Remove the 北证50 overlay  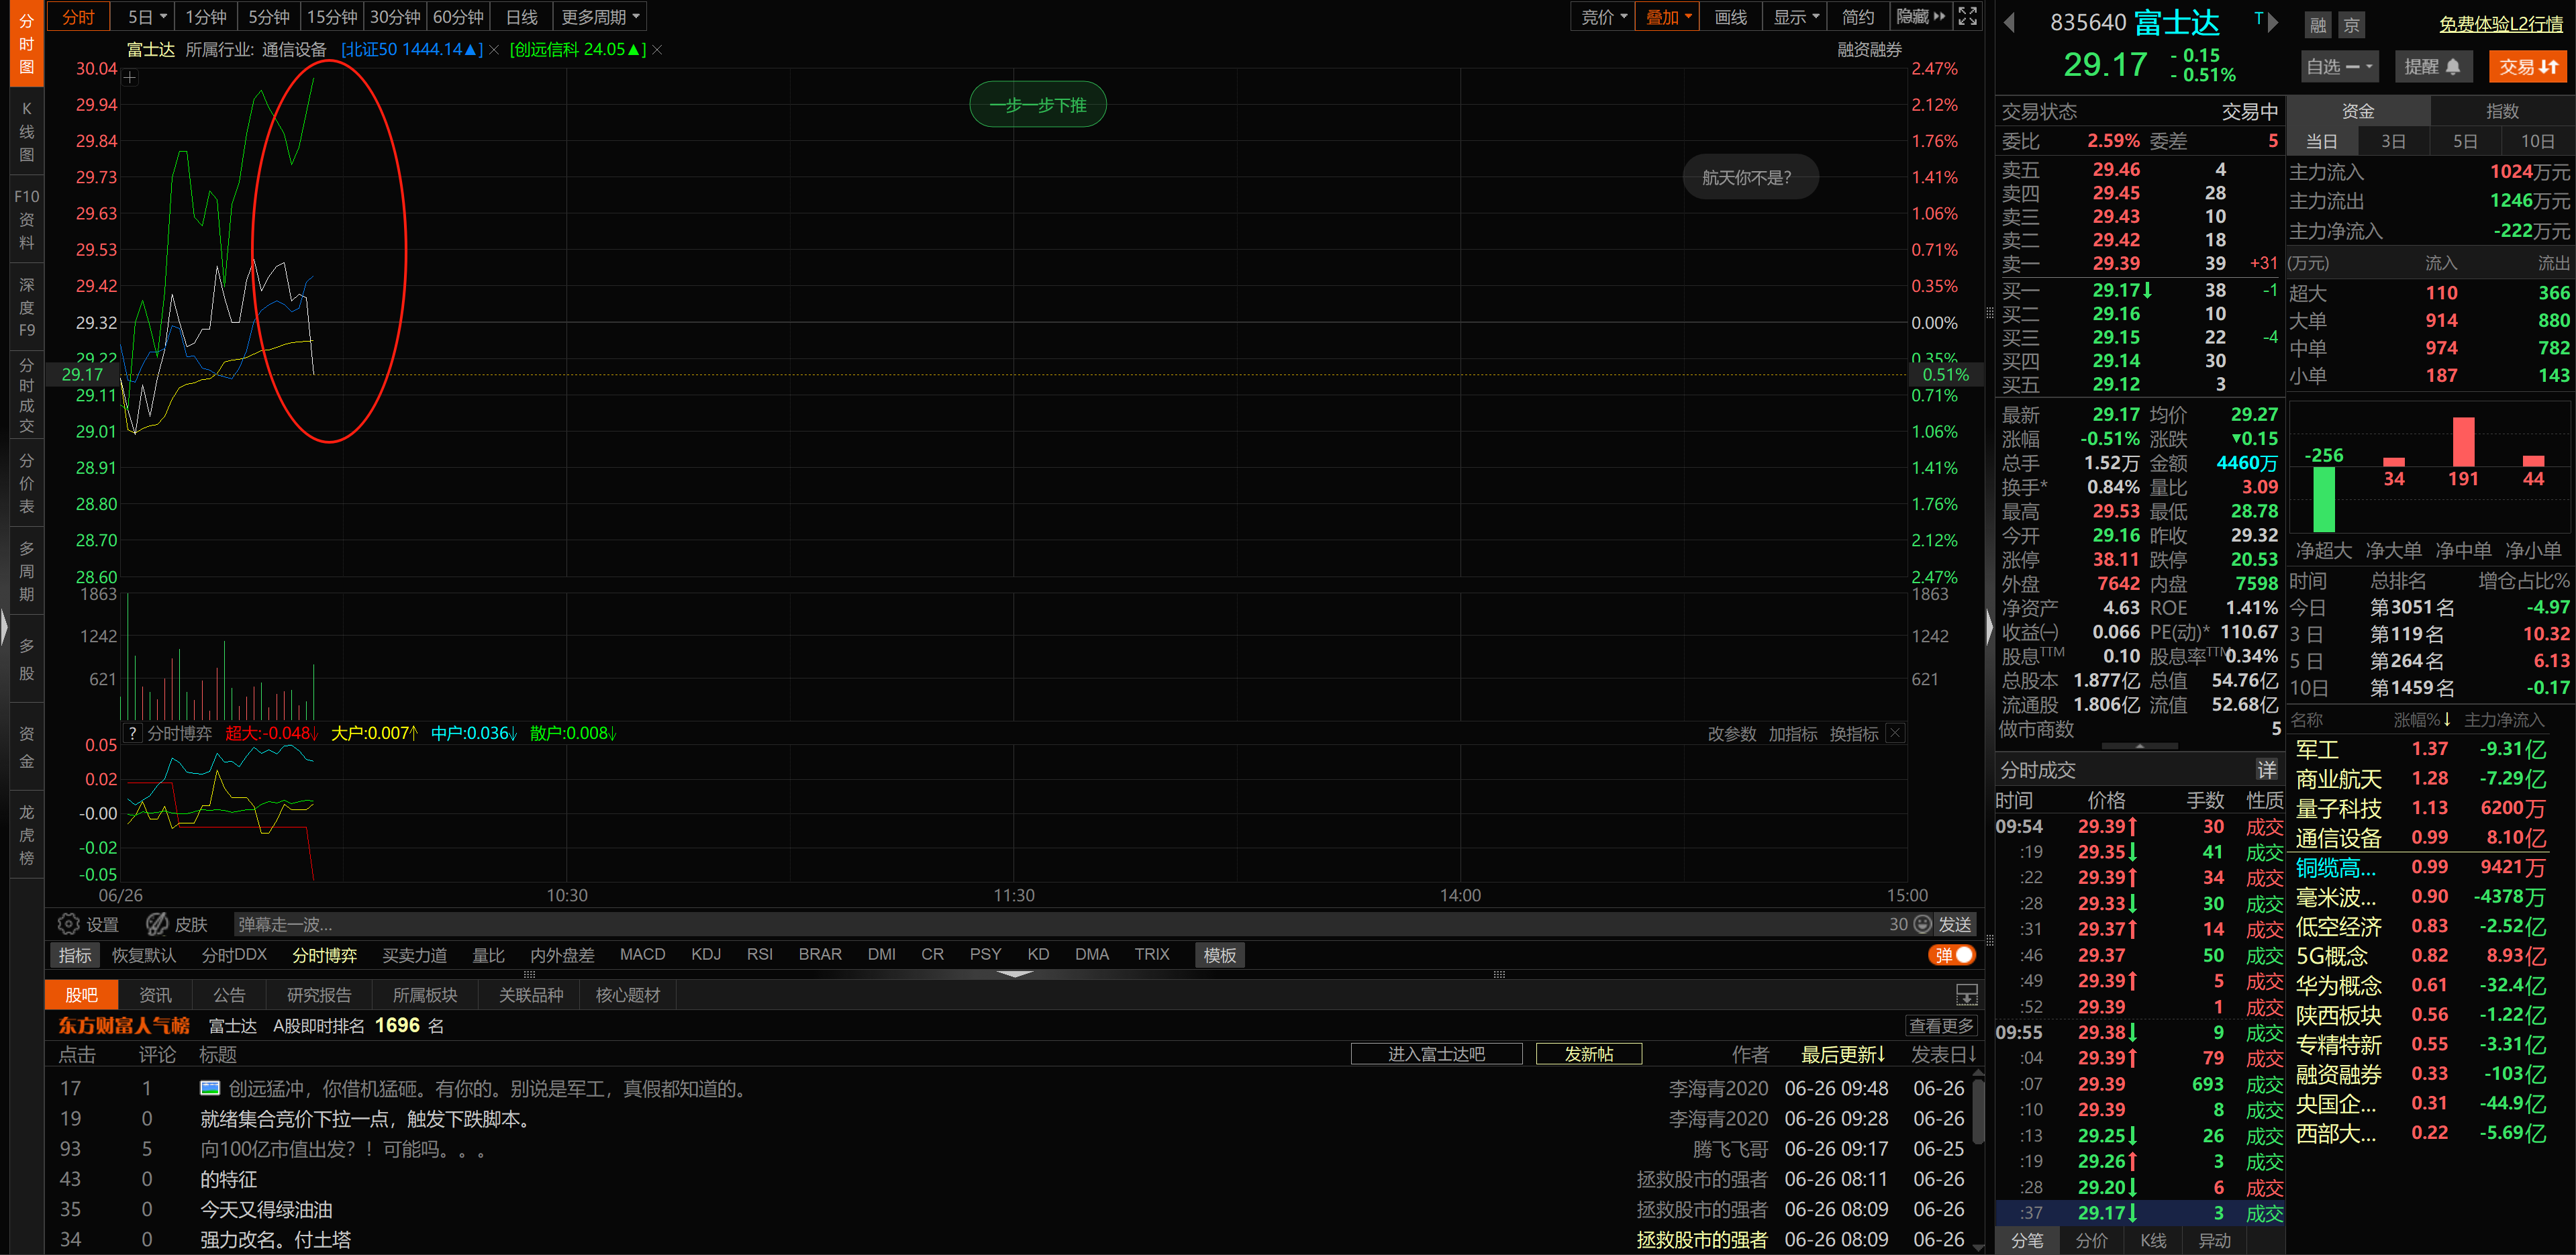[x=494, y=50]
